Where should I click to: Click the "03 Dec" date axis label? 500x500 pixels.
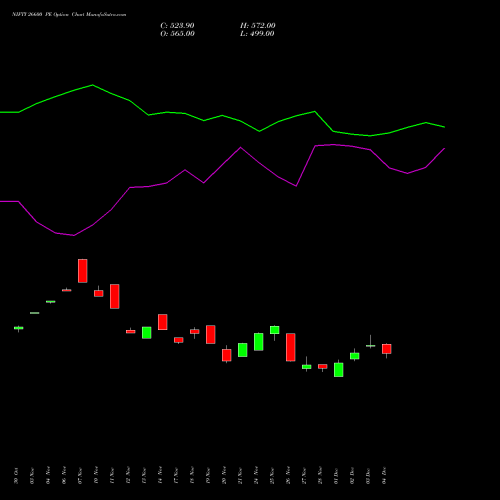368,476
